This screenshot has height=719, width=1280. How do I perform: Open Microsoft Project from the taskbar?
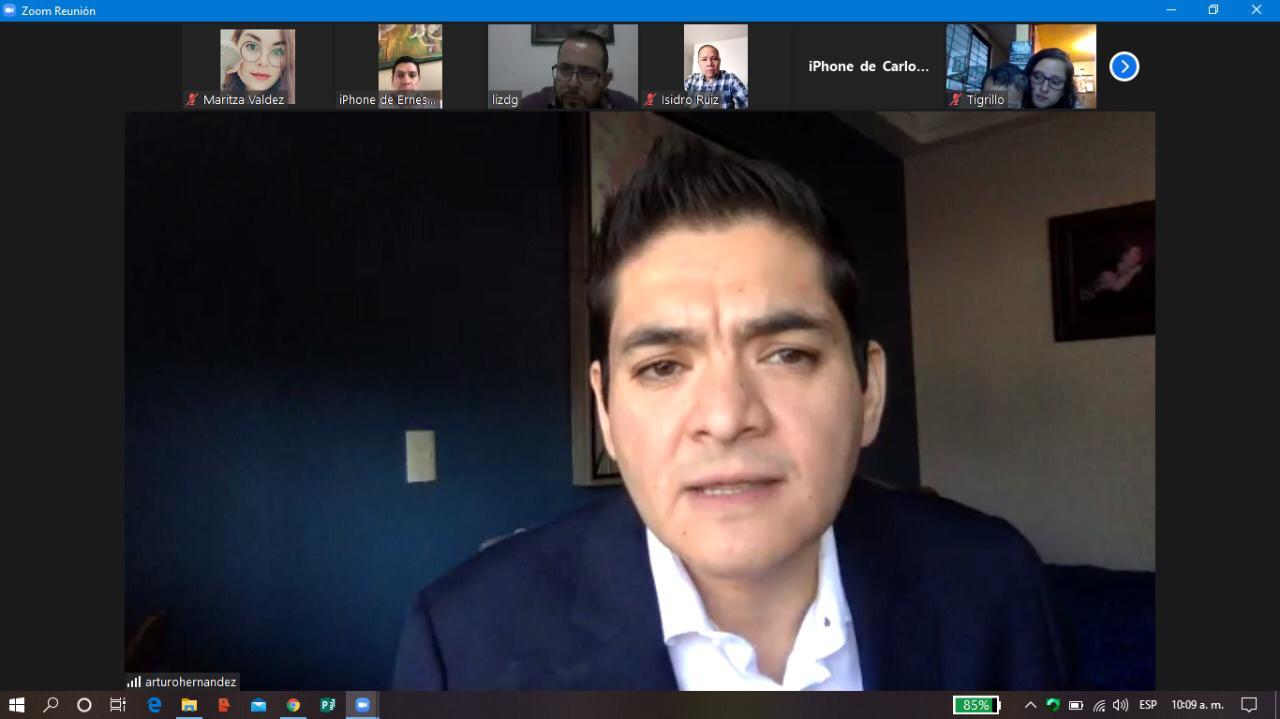tap(327, 705)
